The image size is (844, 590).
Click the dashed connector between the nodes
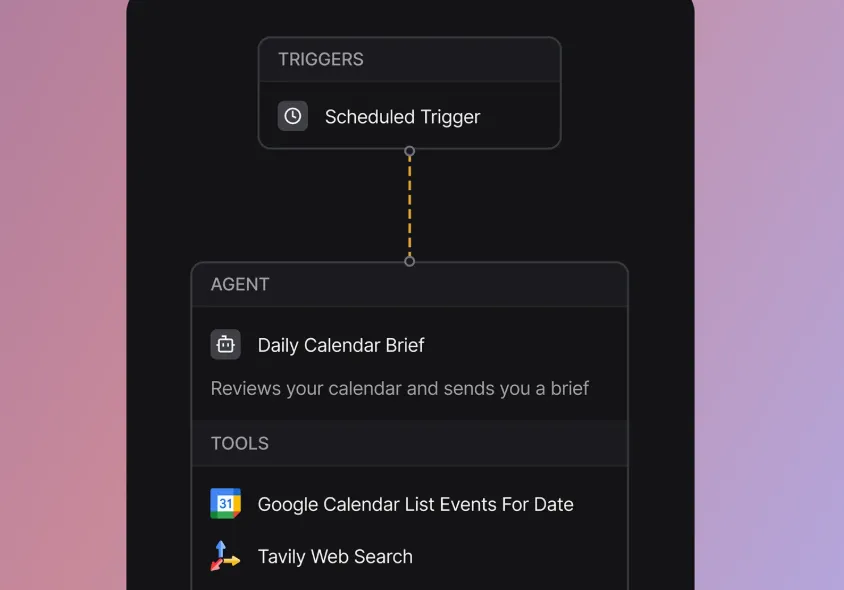point(409,206)
